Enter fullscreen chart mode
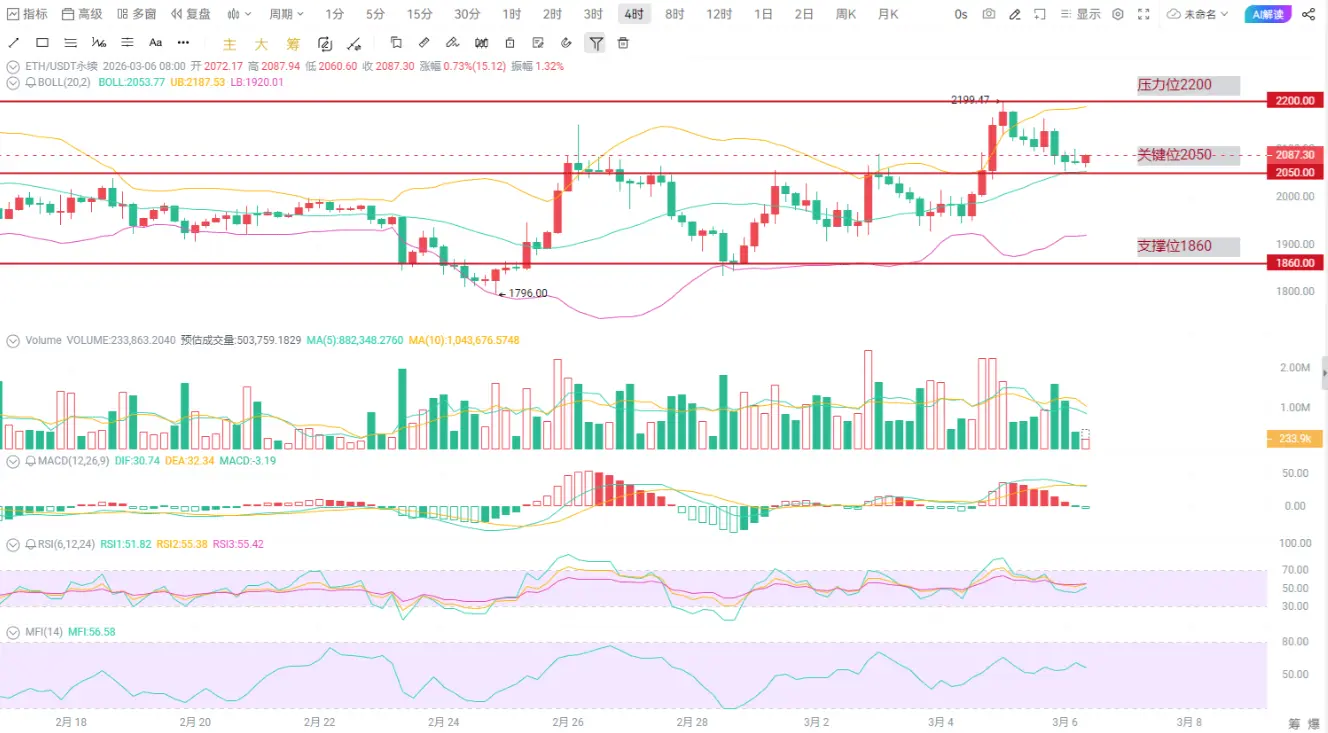The height and width of the screenshot is (733, 1328). 1146,14
